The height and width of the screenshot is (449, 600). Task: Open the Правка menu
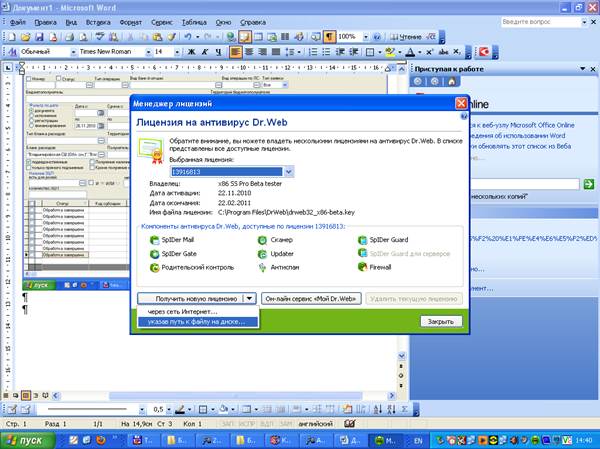pyautogui.click(x=46, y=22)
